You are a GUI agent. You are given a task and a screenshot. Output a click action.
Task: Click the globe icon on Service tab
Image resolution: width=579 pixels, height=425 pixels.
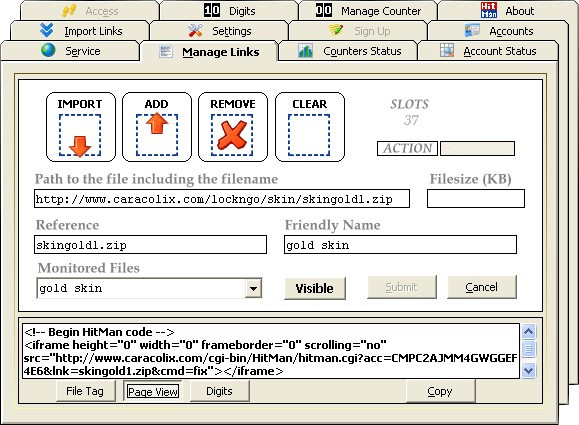pos(48,50)
